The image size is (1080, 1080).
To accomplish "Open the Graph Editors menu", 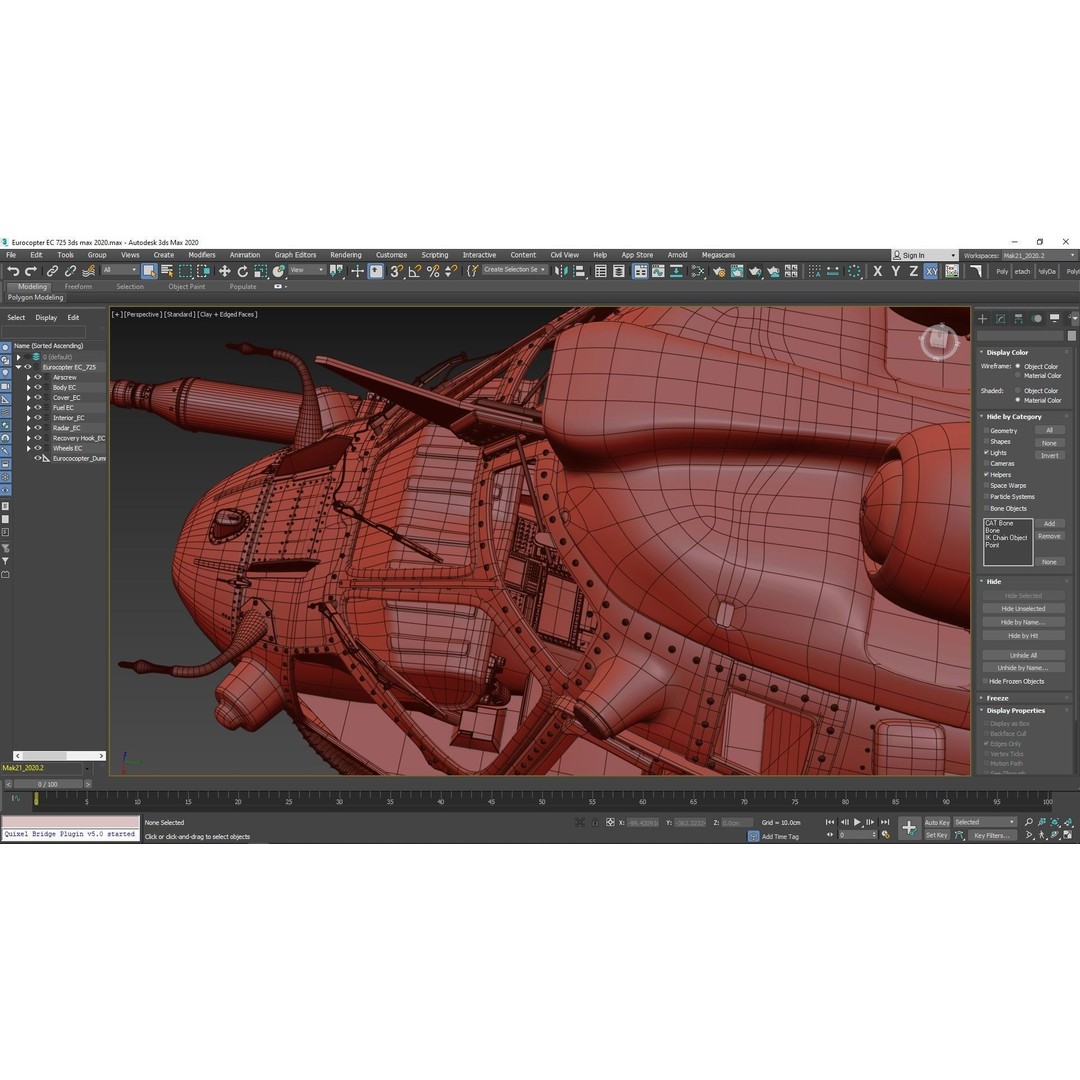I will coord(295,255).
